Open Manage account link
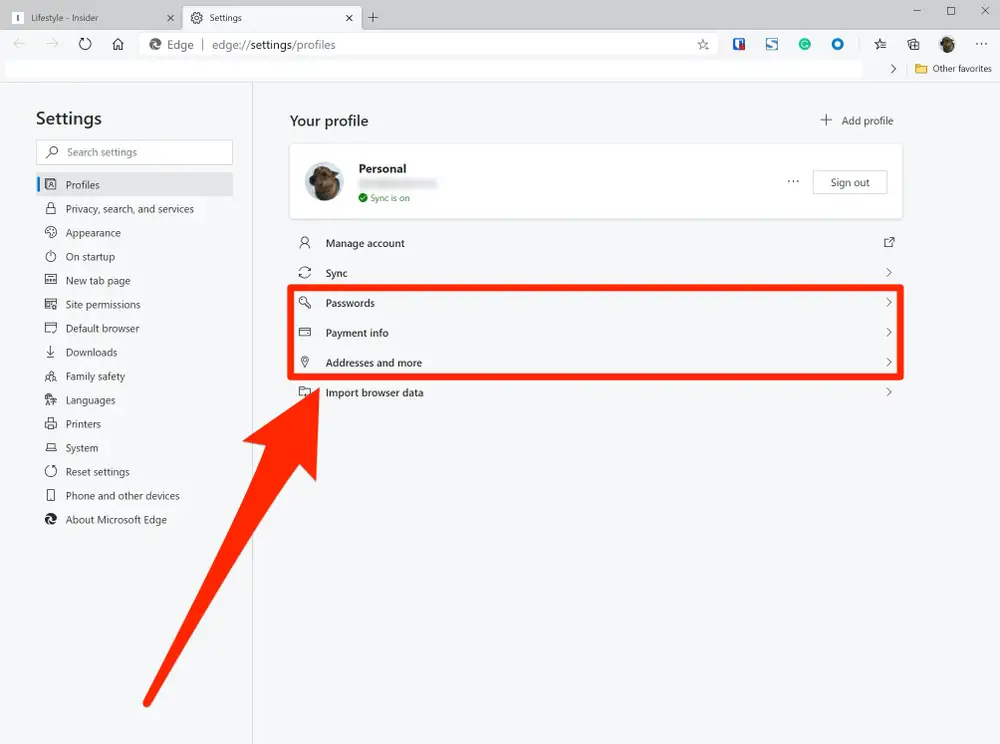1000x744 pixels. pyautogui.click(x=596, y=243)
